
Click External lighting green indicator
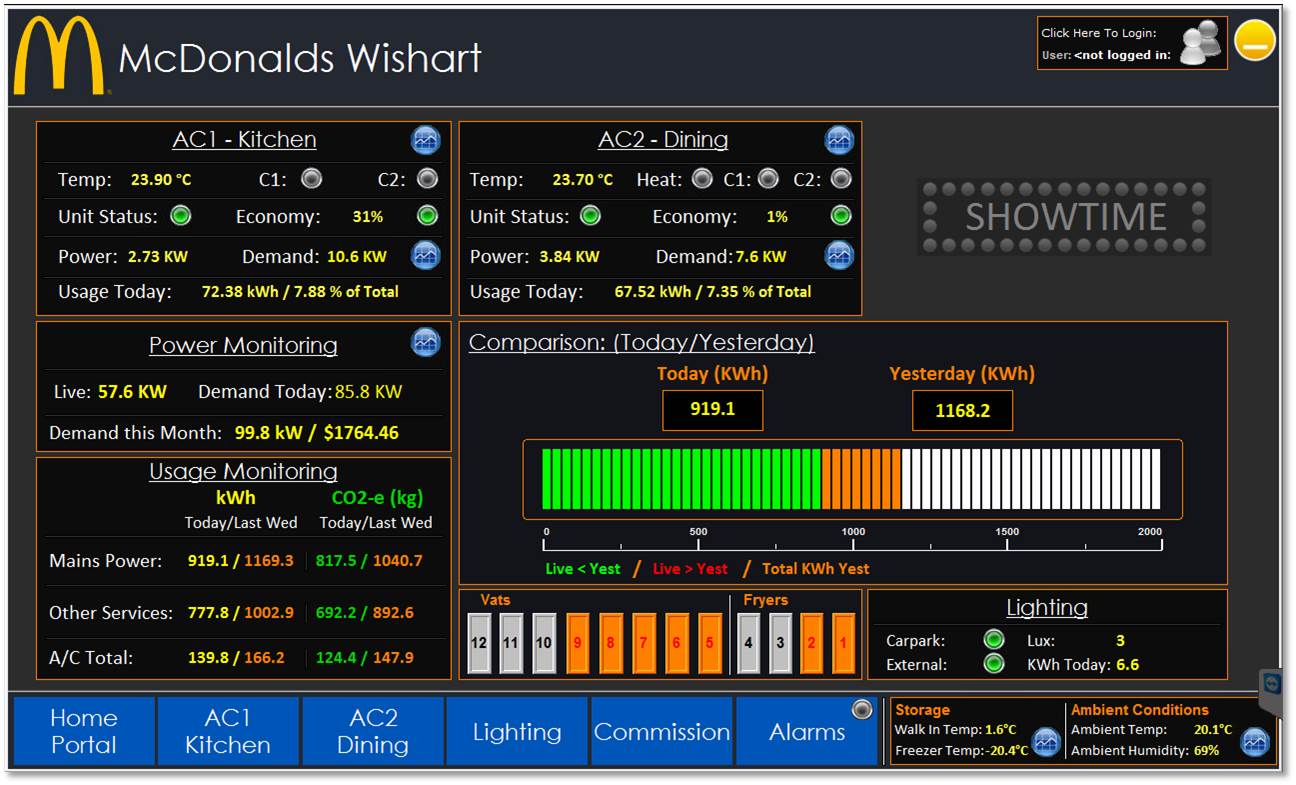[x=993, y=664]
